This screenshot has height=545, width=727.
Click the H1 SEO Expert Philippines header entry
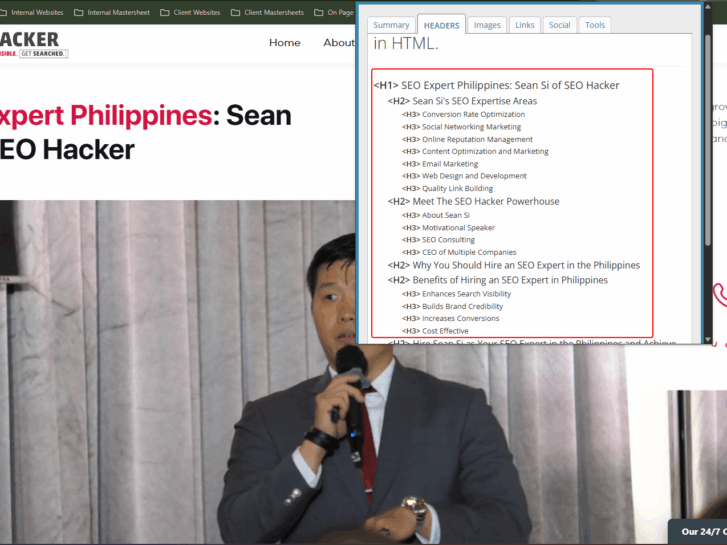[497, 85]
